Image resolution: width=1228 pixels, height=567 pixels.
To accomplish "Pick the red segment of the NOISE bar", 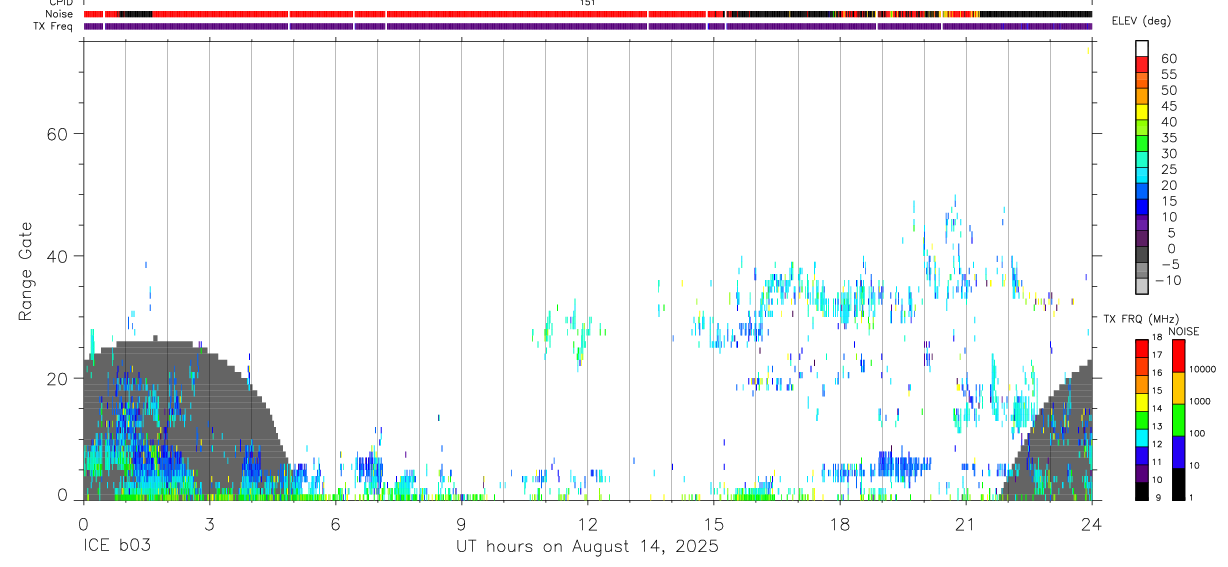I will coord(1178,355).
